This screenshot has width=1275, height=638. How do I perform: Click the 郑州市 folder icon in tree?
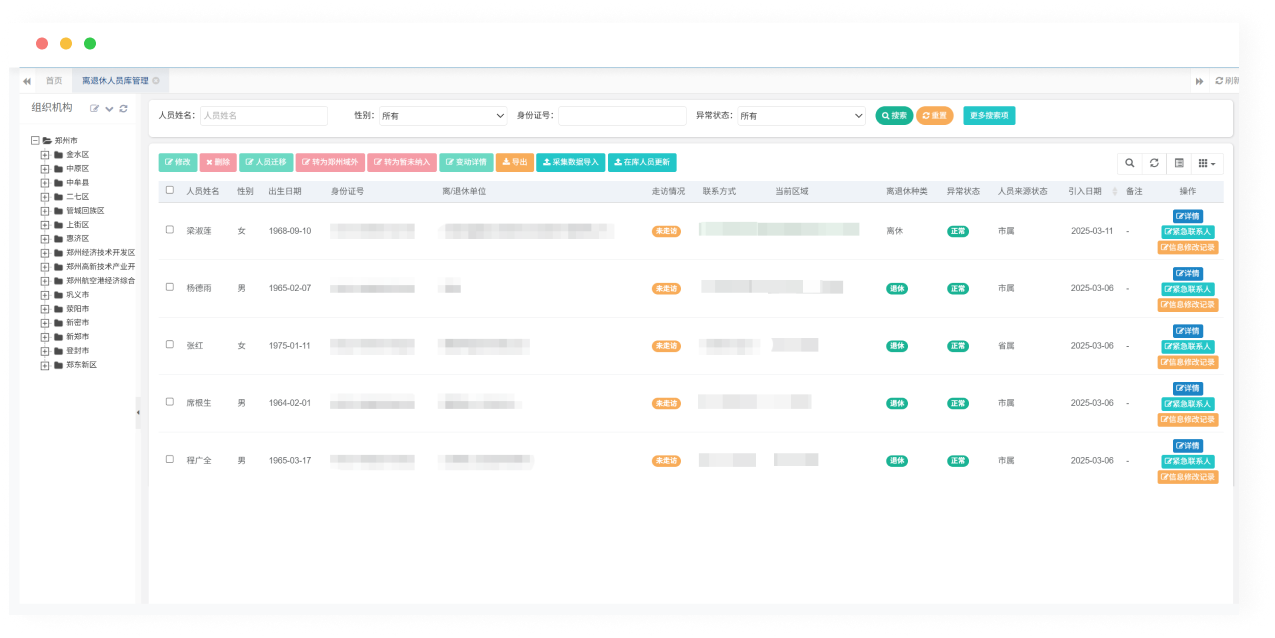pos(47,141)
